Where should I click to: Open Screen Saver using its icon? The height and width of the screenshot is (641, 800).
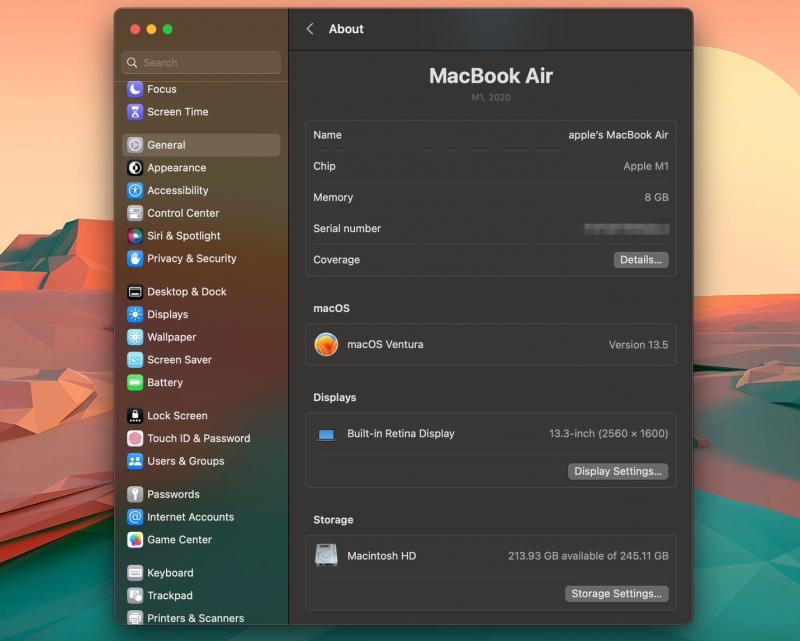click(x=135, y=360)
